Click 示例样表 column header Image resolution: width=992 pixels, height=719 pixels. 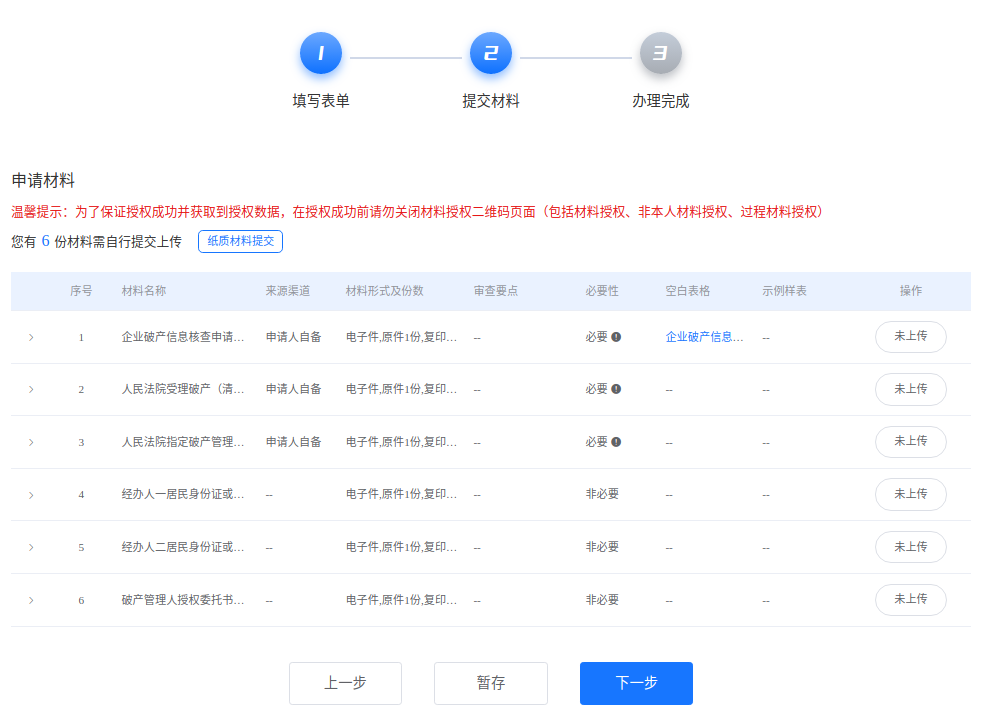(784, 291)
